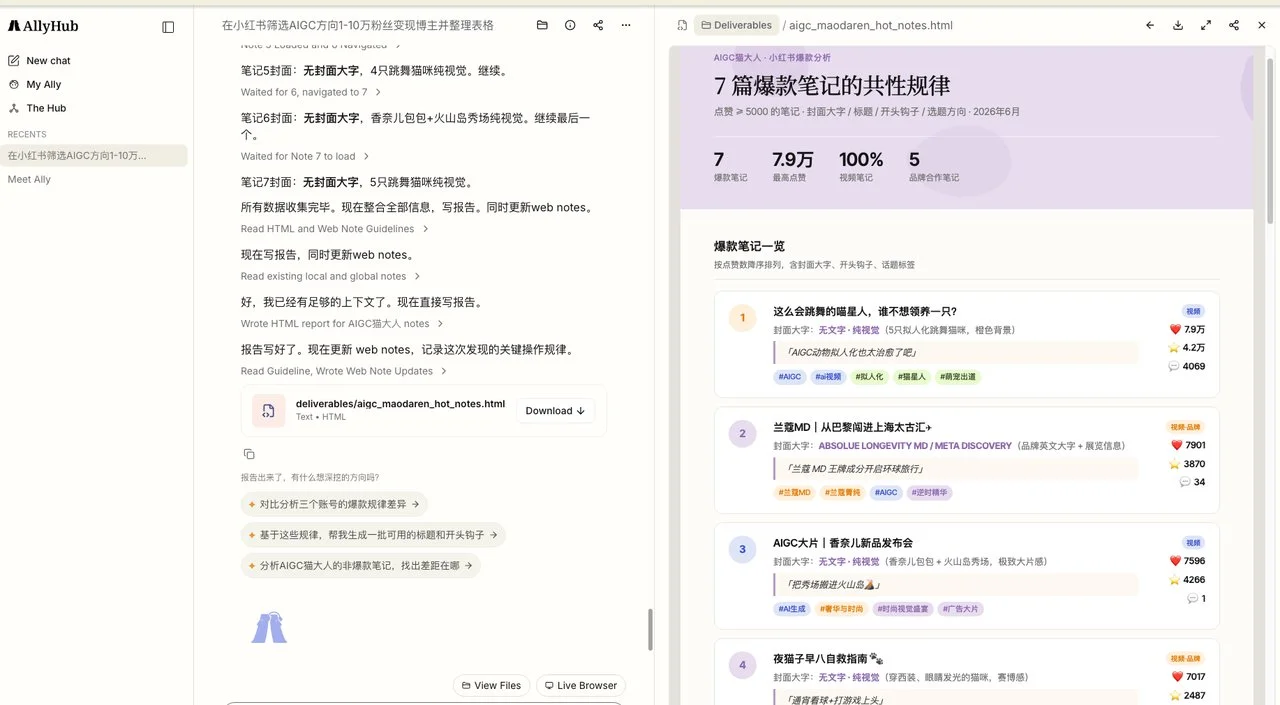Viewport: 1280px width, 705px height.
Task: Click the chat panel scrollbar thumb
Action: tap(651, 629)
